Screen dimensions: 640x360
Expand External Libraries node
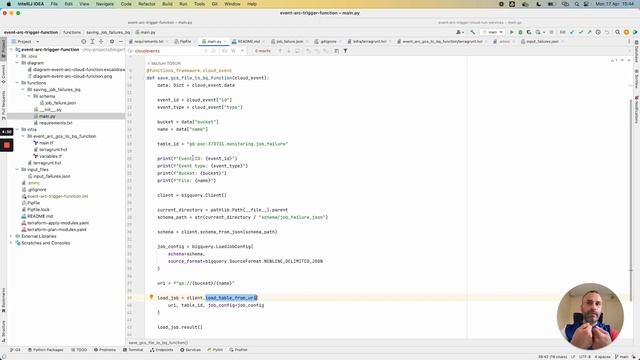coord(11,236)
